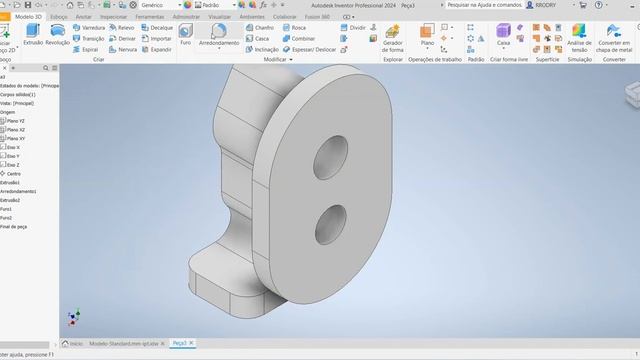This screenshot has width=640, height=360.
Task: Go to the Início home tab
Action: 72,344
